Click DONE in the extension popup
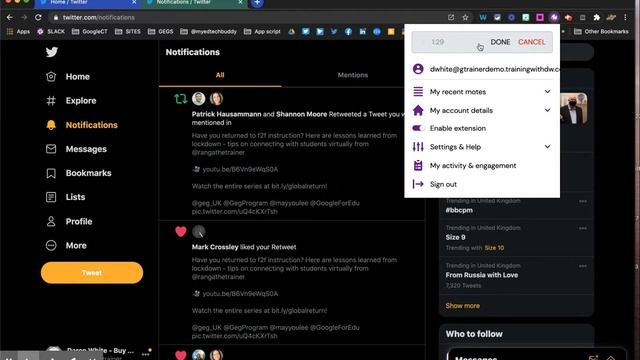640x360 pixels. (500, 42)
